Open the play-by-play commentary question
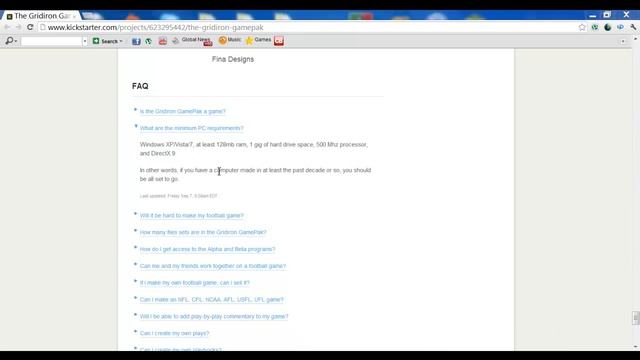 point(214,316)
